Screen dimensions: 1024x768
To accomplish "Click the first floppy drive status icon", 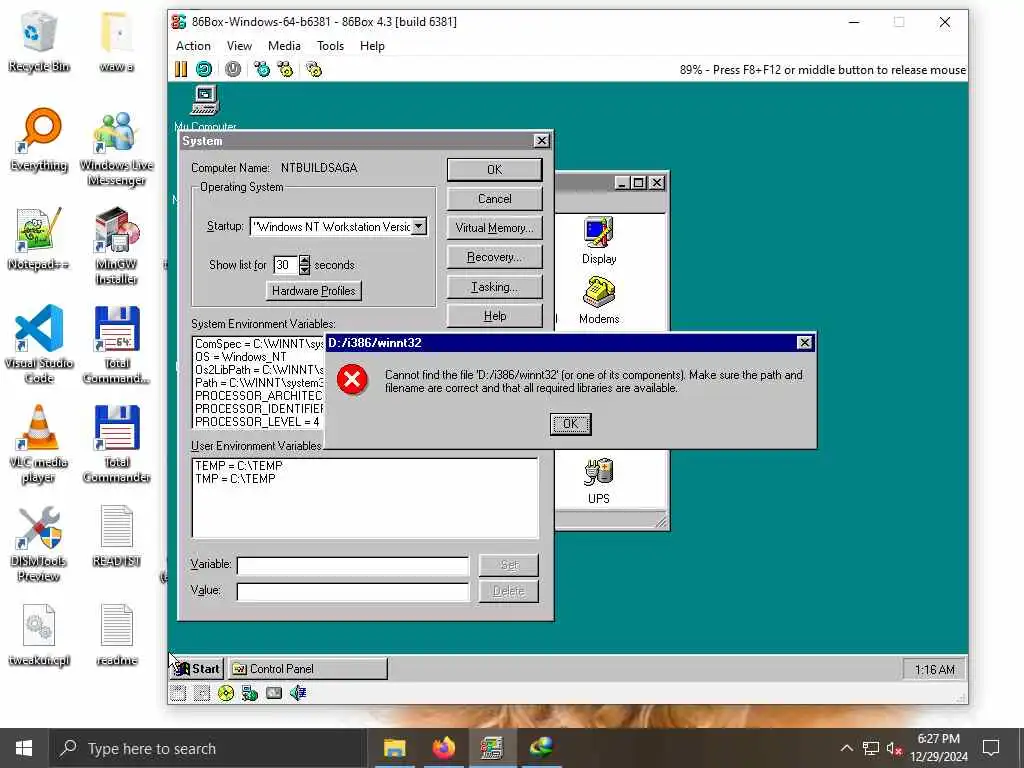I will [x=178, y=693].
